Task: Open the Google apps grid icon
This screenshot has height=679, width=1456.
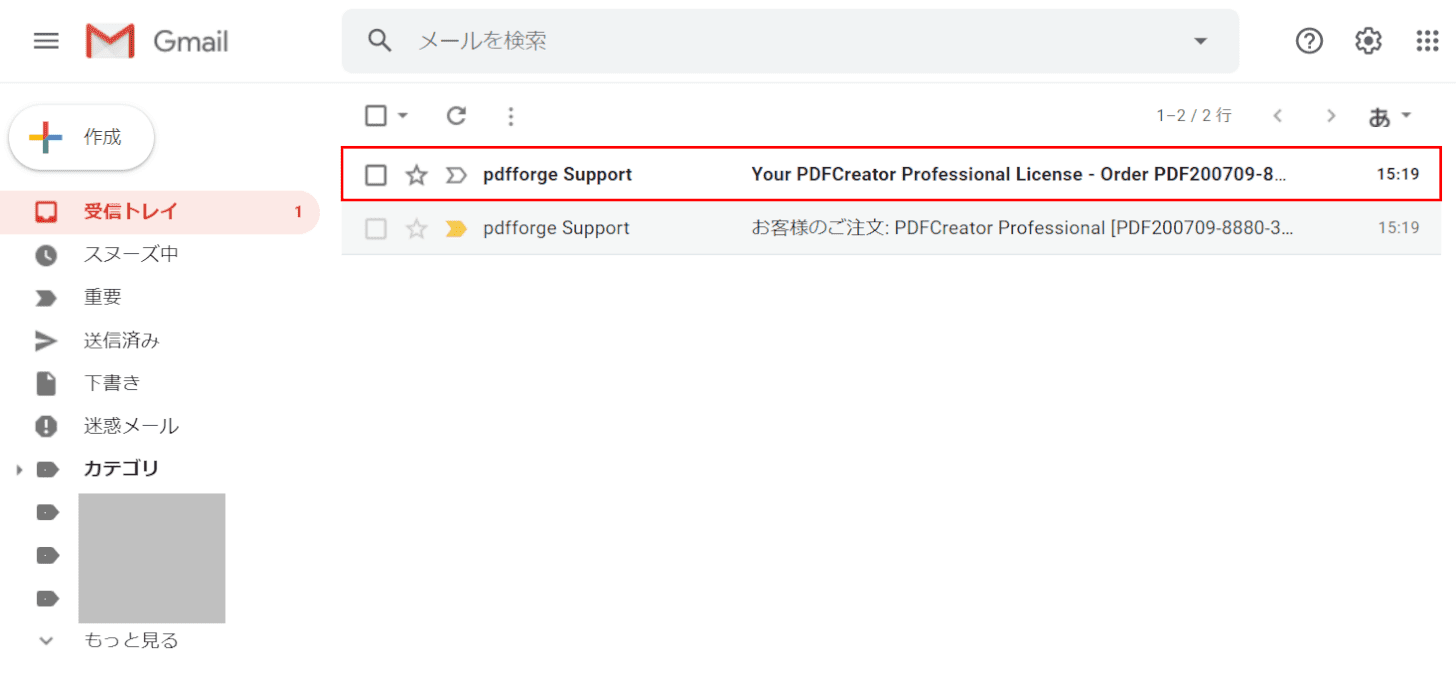Action: (x=1427, y=41)
